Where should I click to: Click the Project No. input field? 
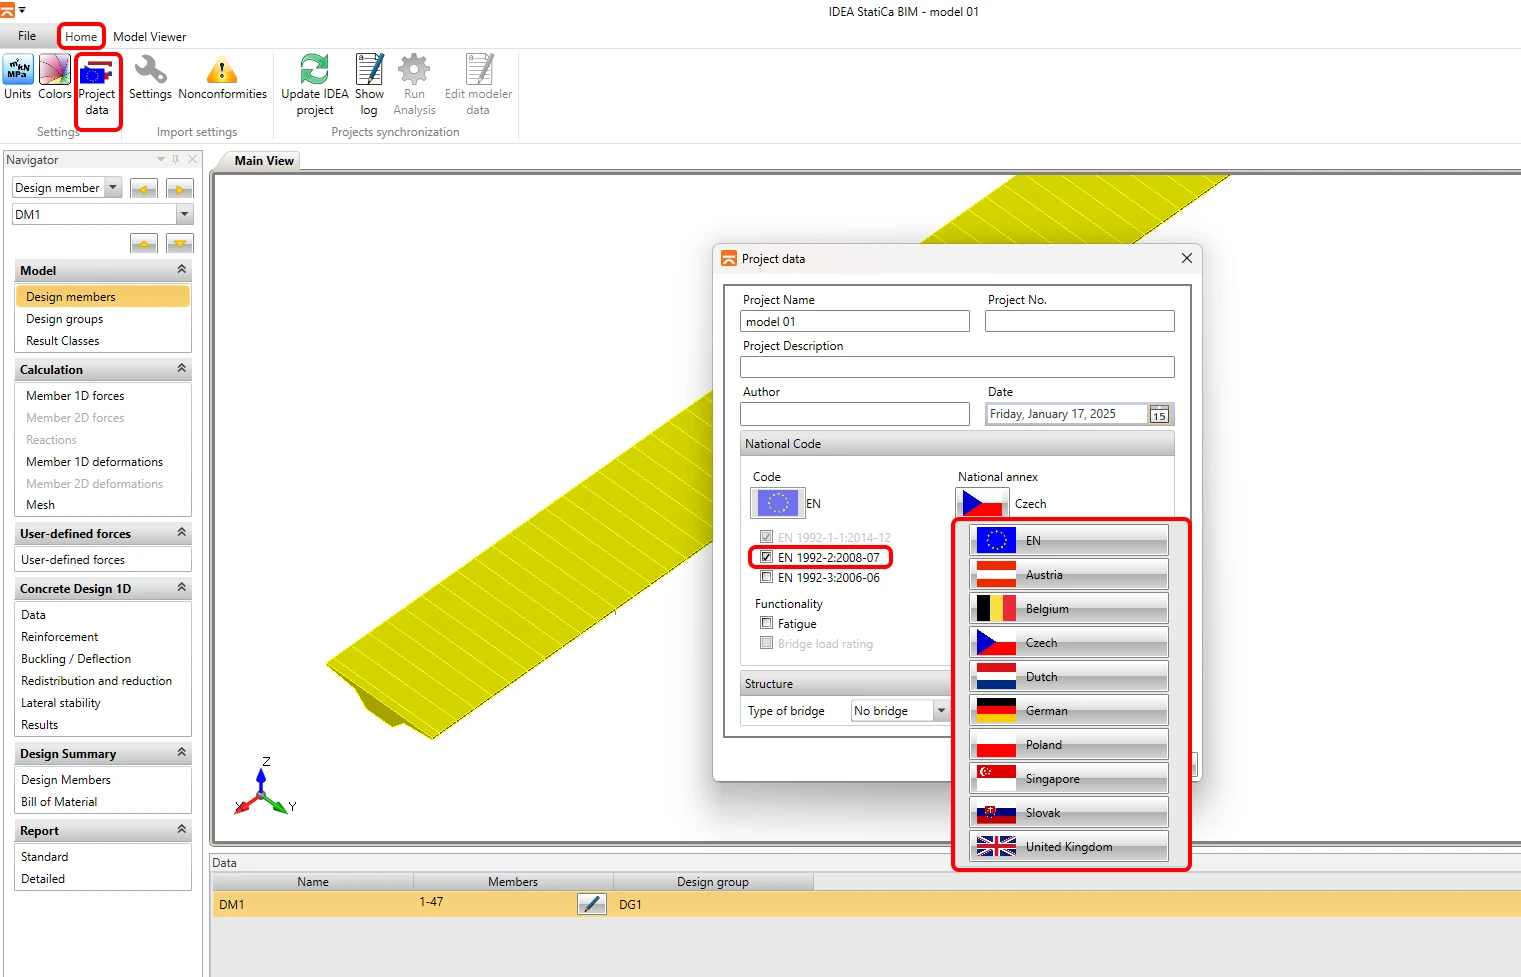(1080, 321)
